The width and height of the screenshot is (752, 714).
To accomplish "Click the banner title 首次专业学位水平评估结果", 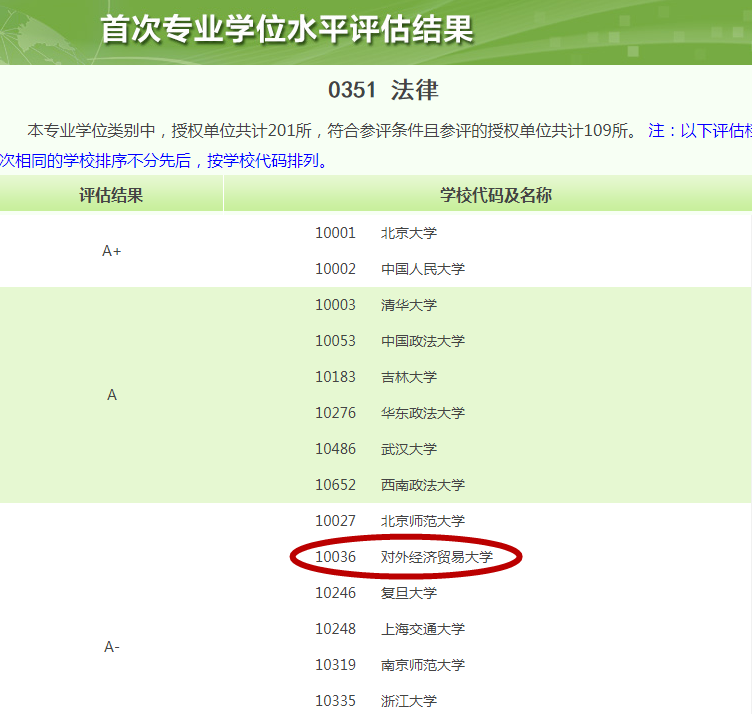I will (x=287, y=30).
